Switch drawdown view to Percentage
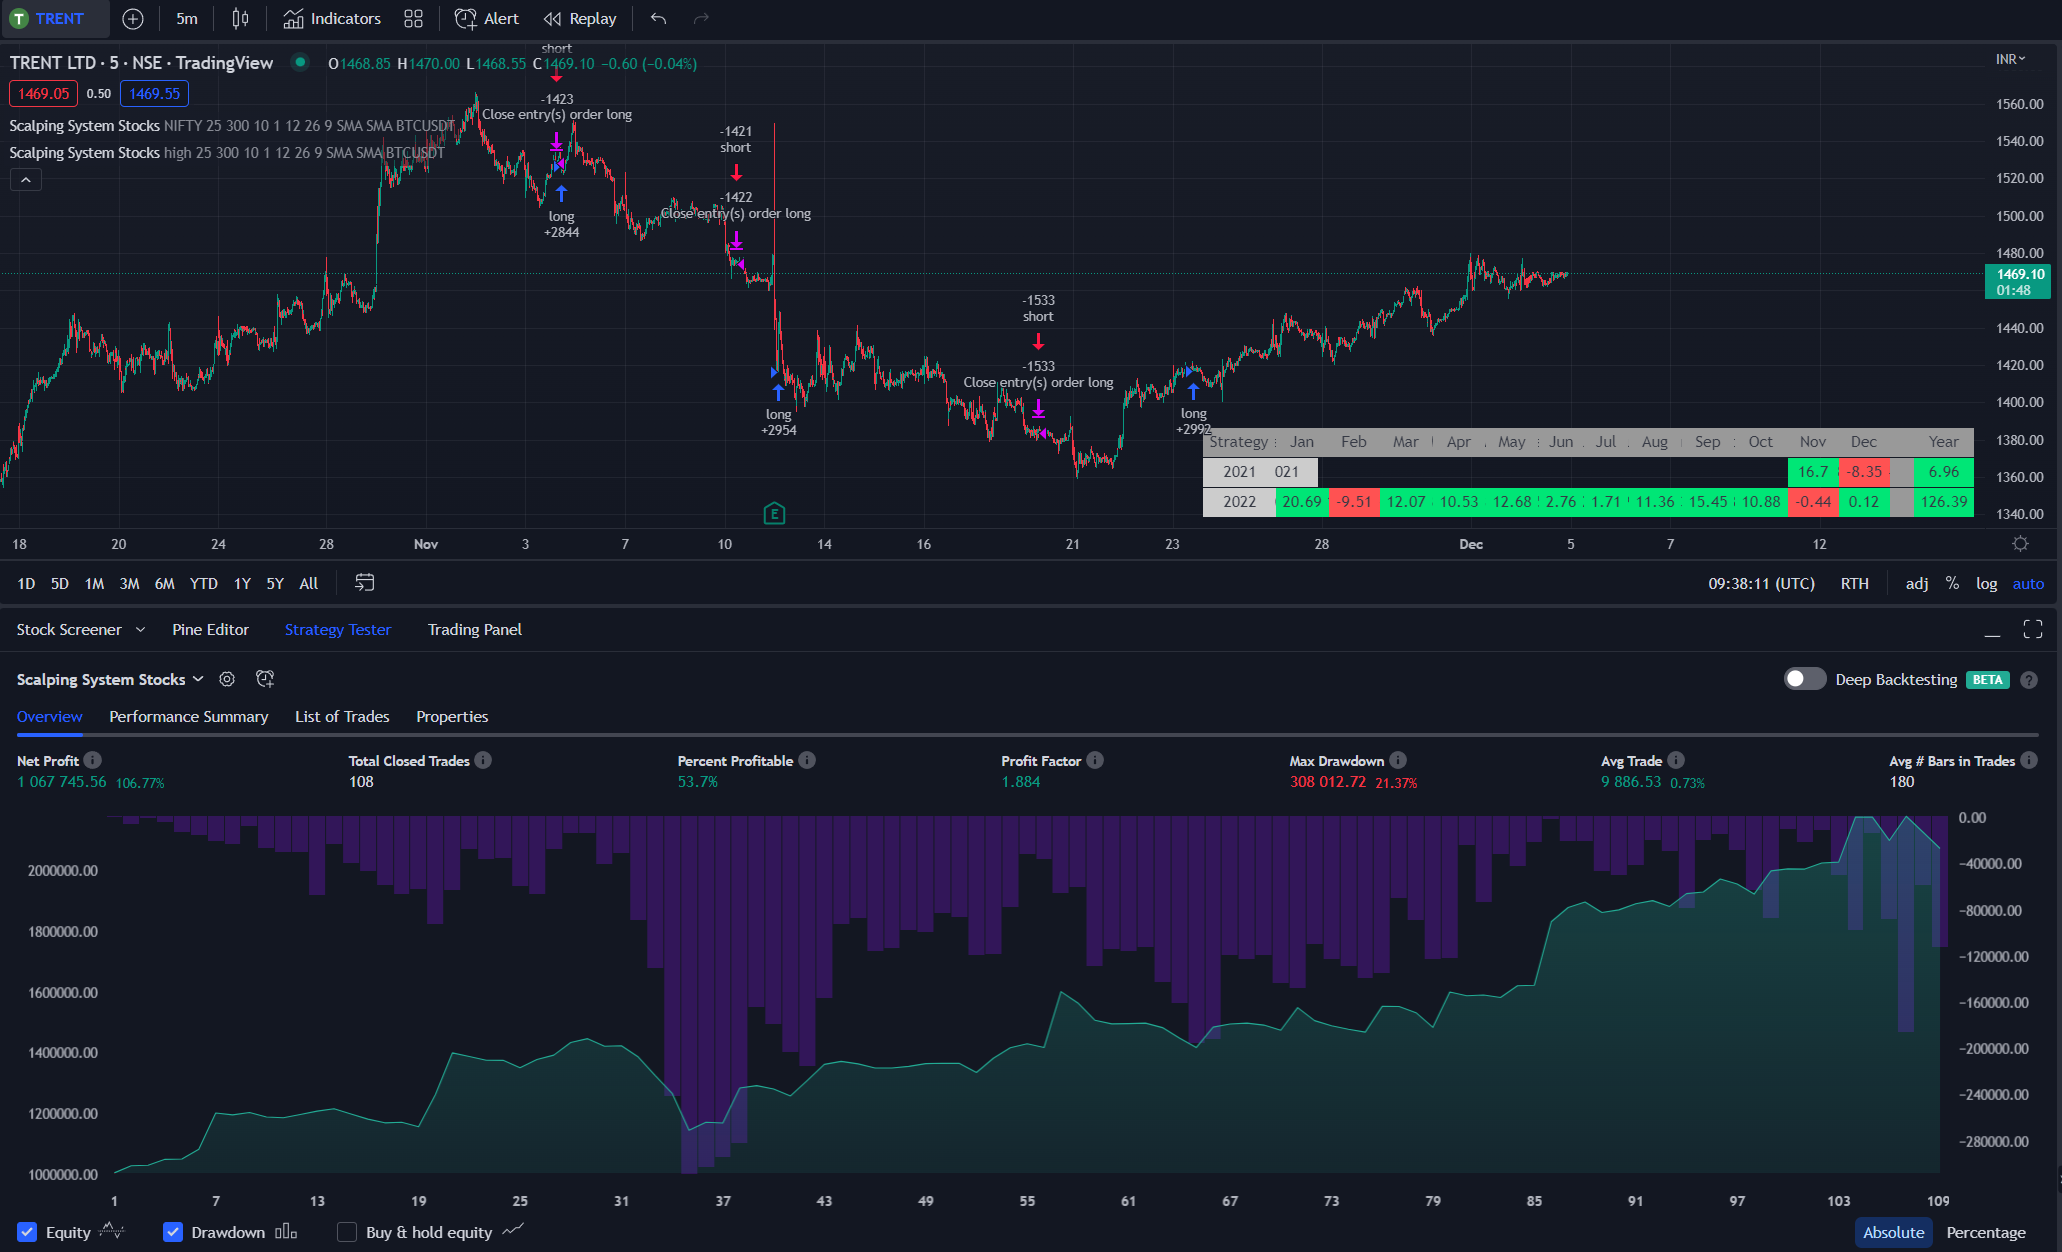The image size is (2062, 1252). pyautogui.click(x=1985, y=1232)
